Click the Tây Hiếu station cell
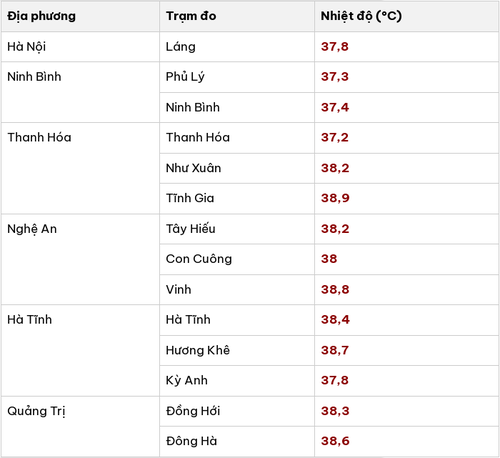Viewport: 500px width, 458px height. pos(237,229)
